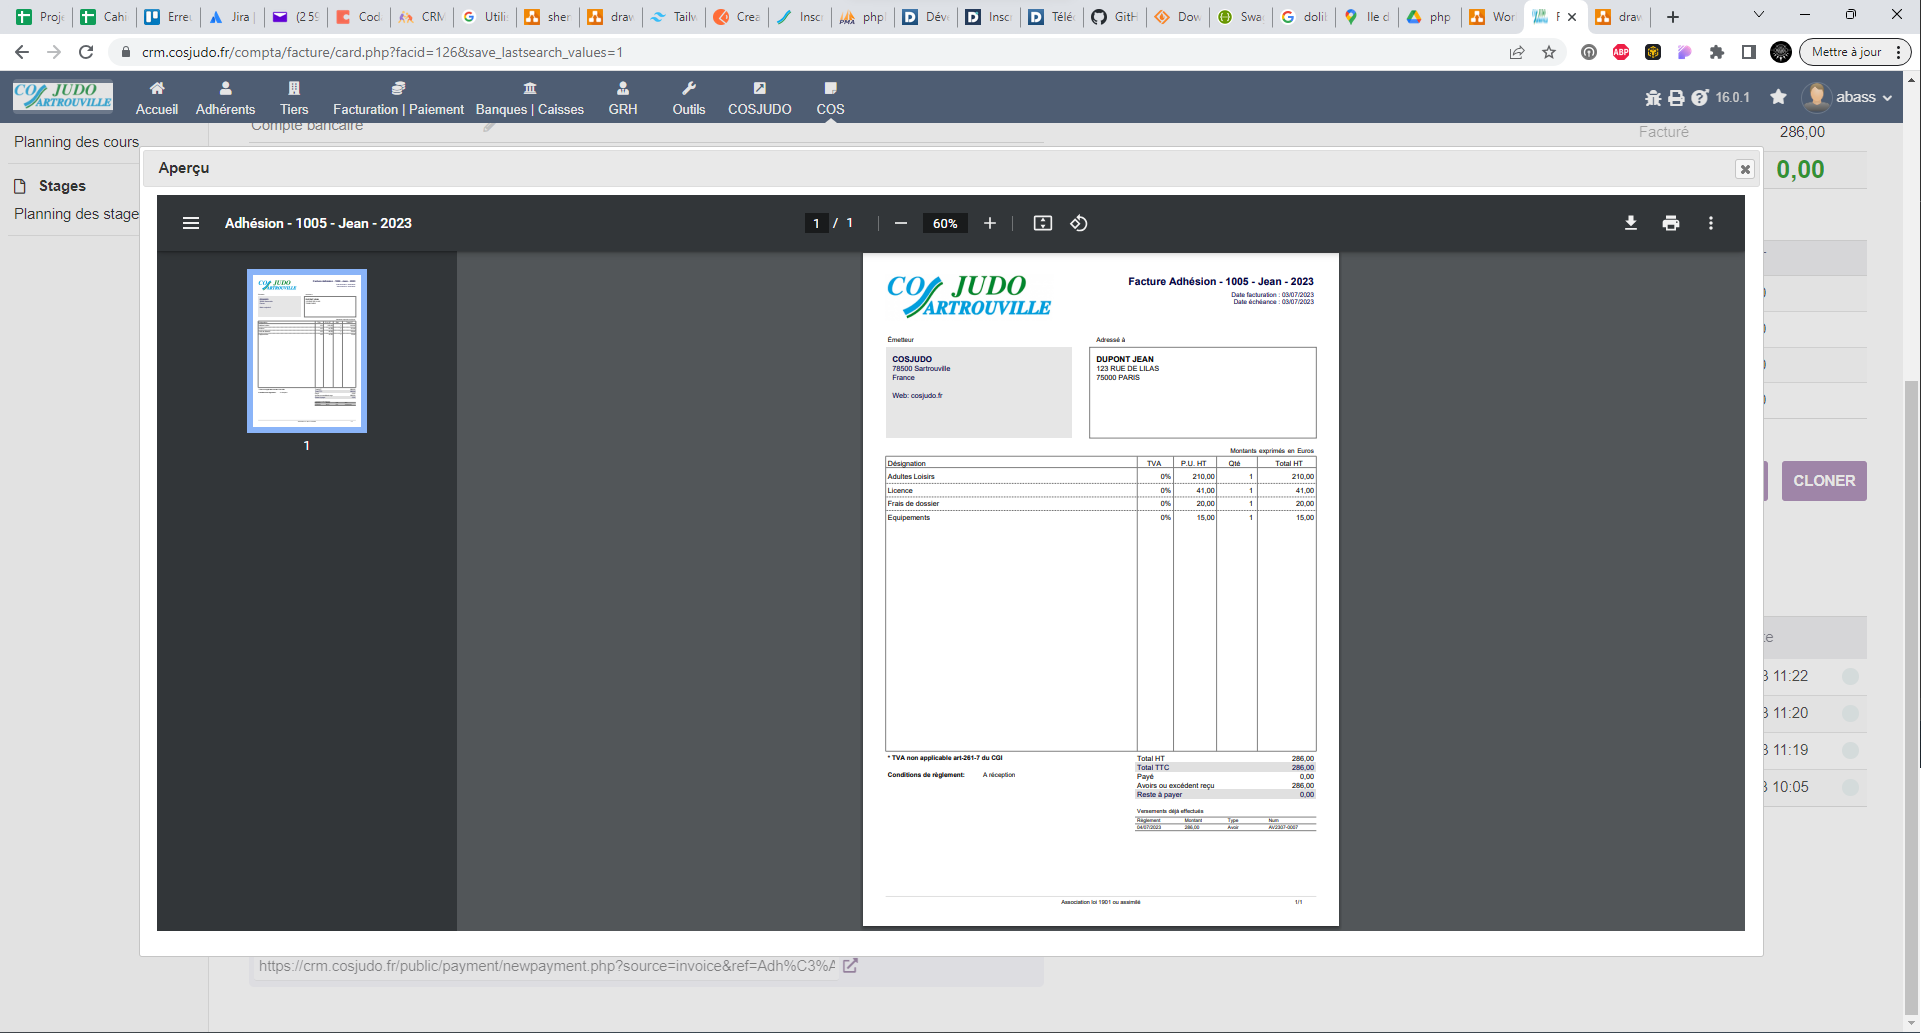This screenshot has width=1921, height=1033.
Task: Print the invoice PDF
Action: [x=1671, y=223]
